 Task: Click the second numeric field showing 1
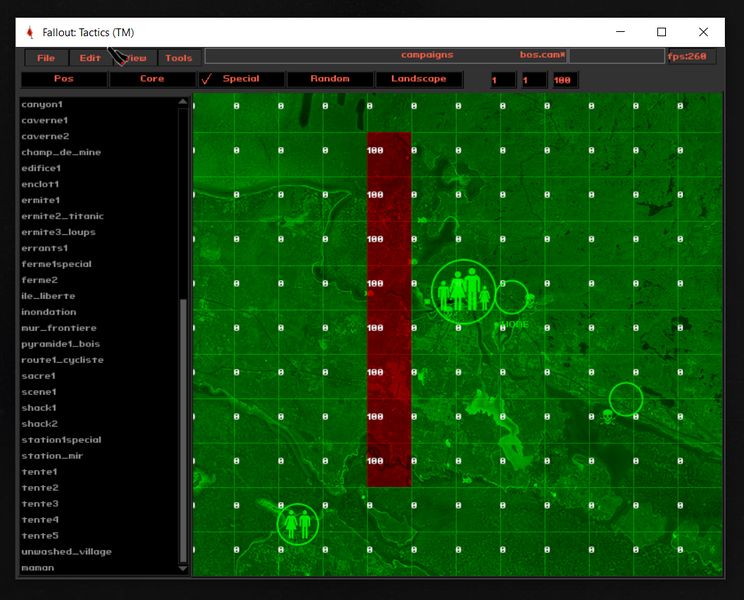[534, 80]
